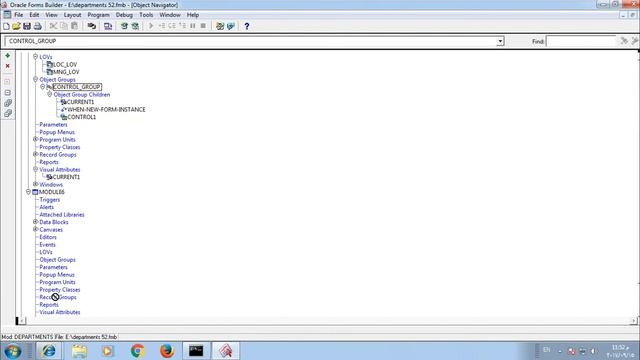Screen dimensions: 640x360
Task: Click the Paste clipboard icon
Action: pyautogui.click(x=75, y=26)
